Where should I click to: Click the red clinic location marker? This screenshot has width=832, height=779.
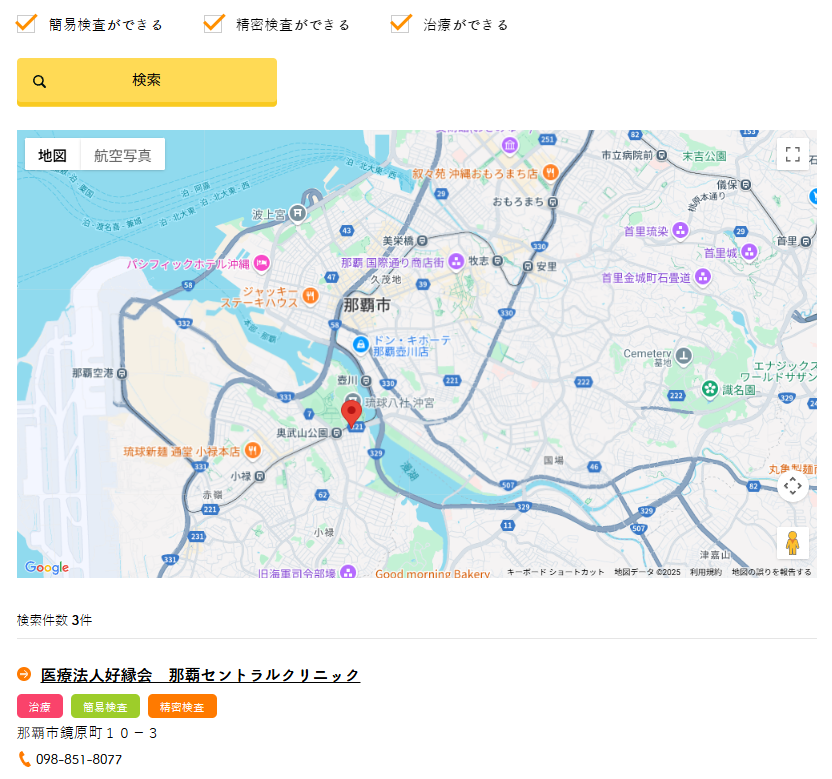pyautogui.click(x=351, y=414)
